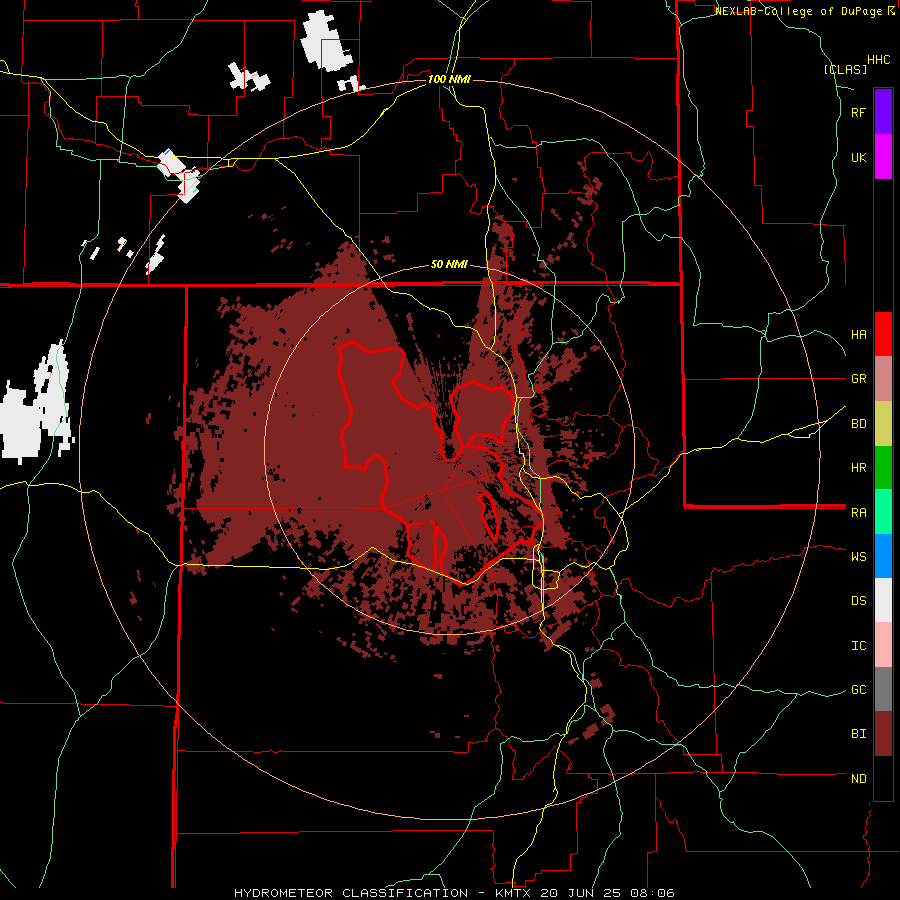Screen dimensions: 900x900
Task: Click the UK magenta legend swatch
Action: (x=883, y=157)
